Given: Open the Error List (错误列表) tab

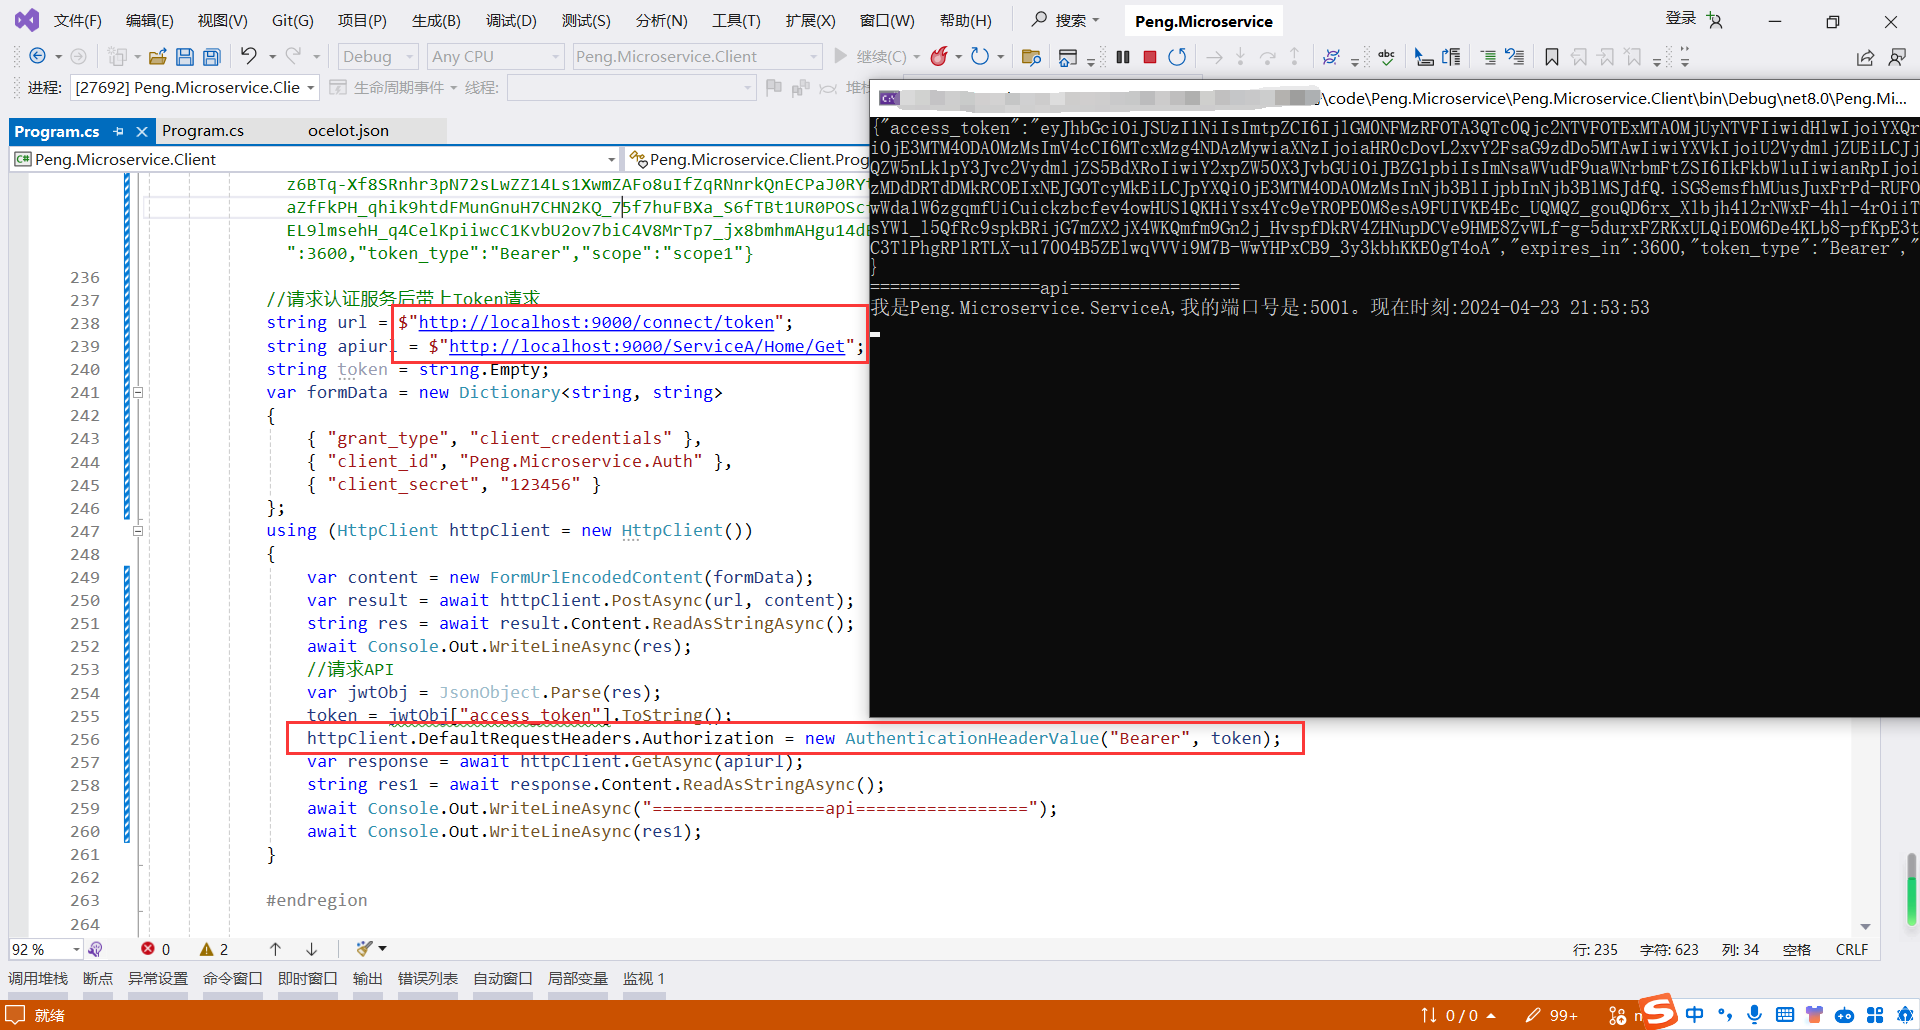Looking at the screenshot, I should (428, 979).
